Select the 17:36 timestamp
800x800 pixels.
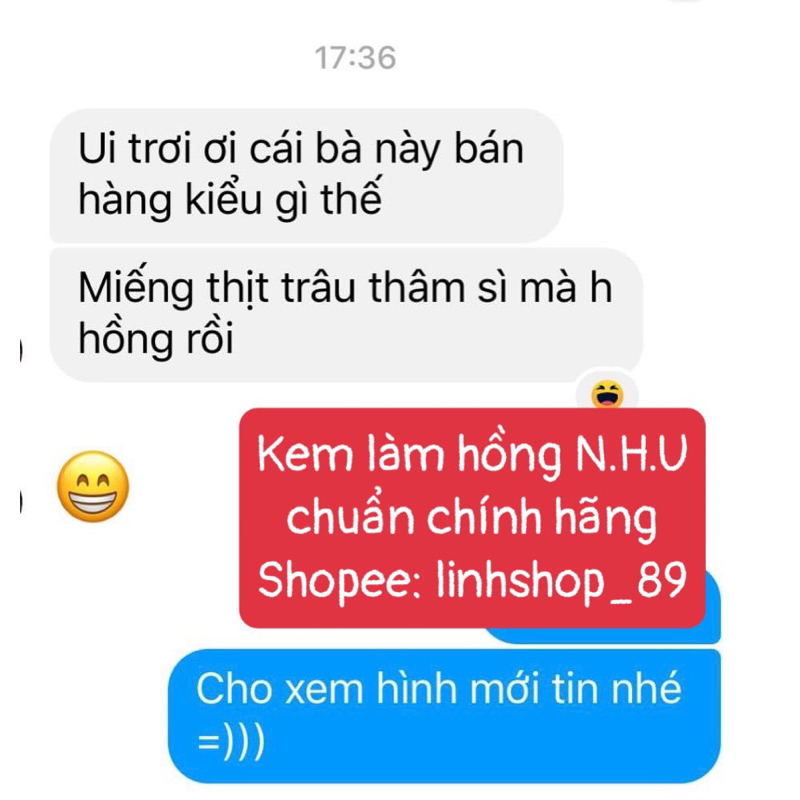(x=355, y=58)
